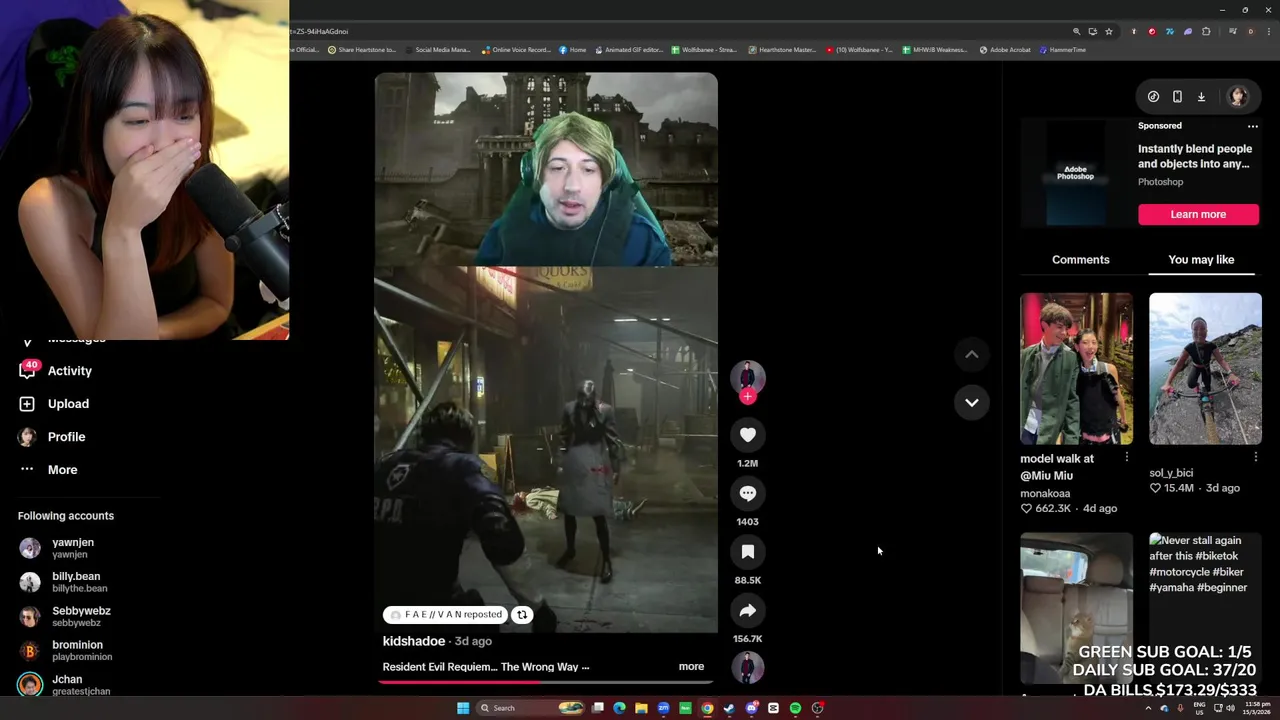The image size is (1280, 720).
Task: Open the Profile avatar icon in sidebar
Action: click(27, 437)
